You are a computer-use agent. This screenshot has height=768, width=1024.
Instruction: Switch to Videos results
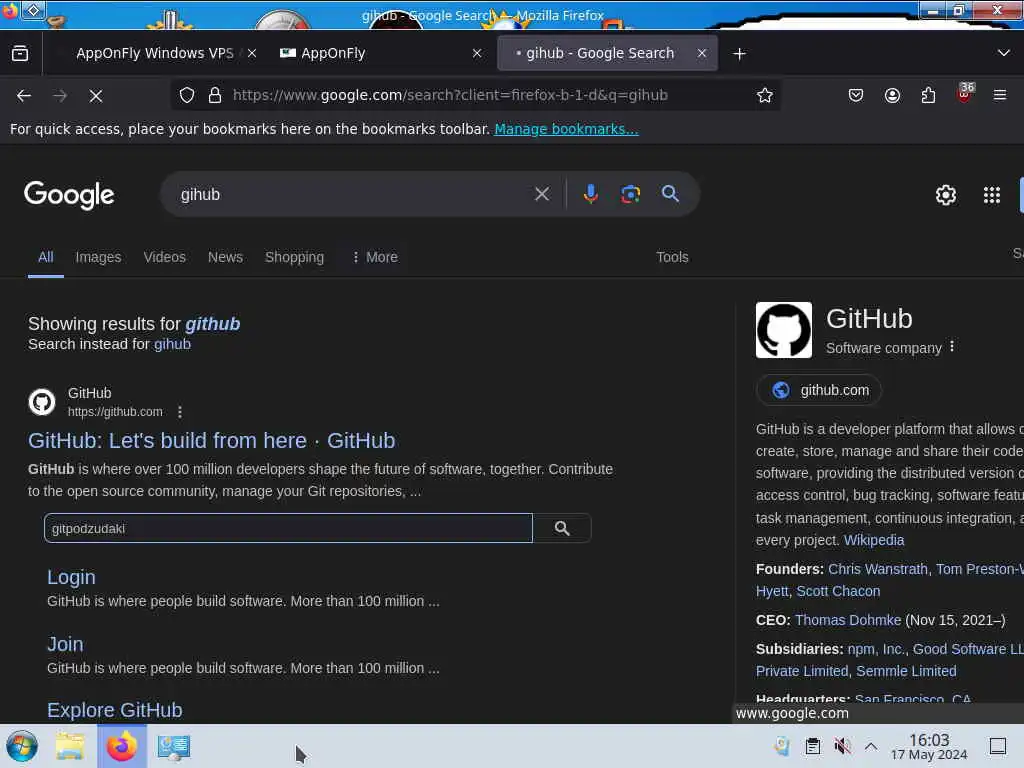[x=165, y=257]
